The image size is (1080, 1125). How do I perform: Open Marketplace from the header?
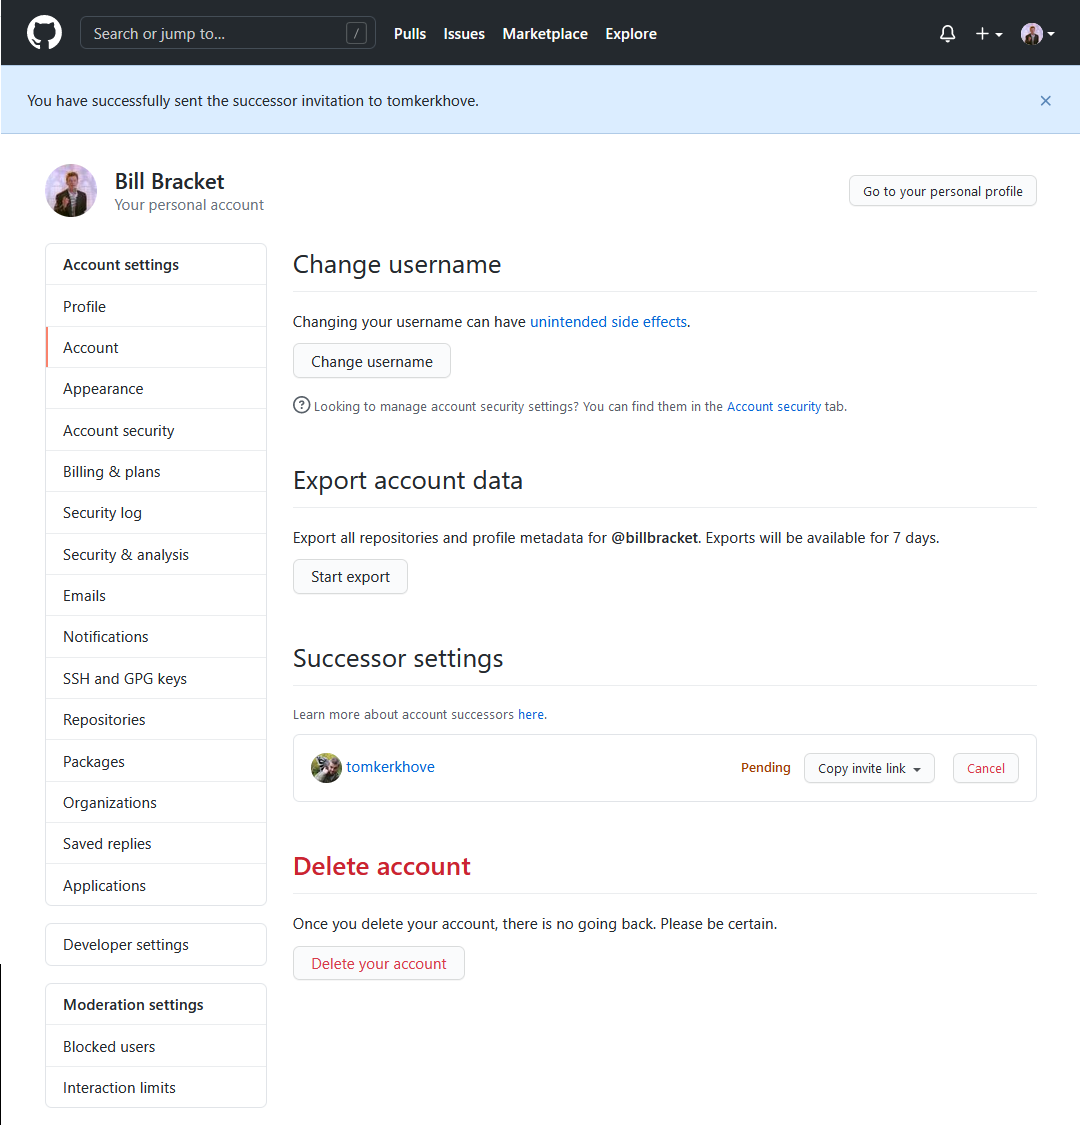[545, 34]
